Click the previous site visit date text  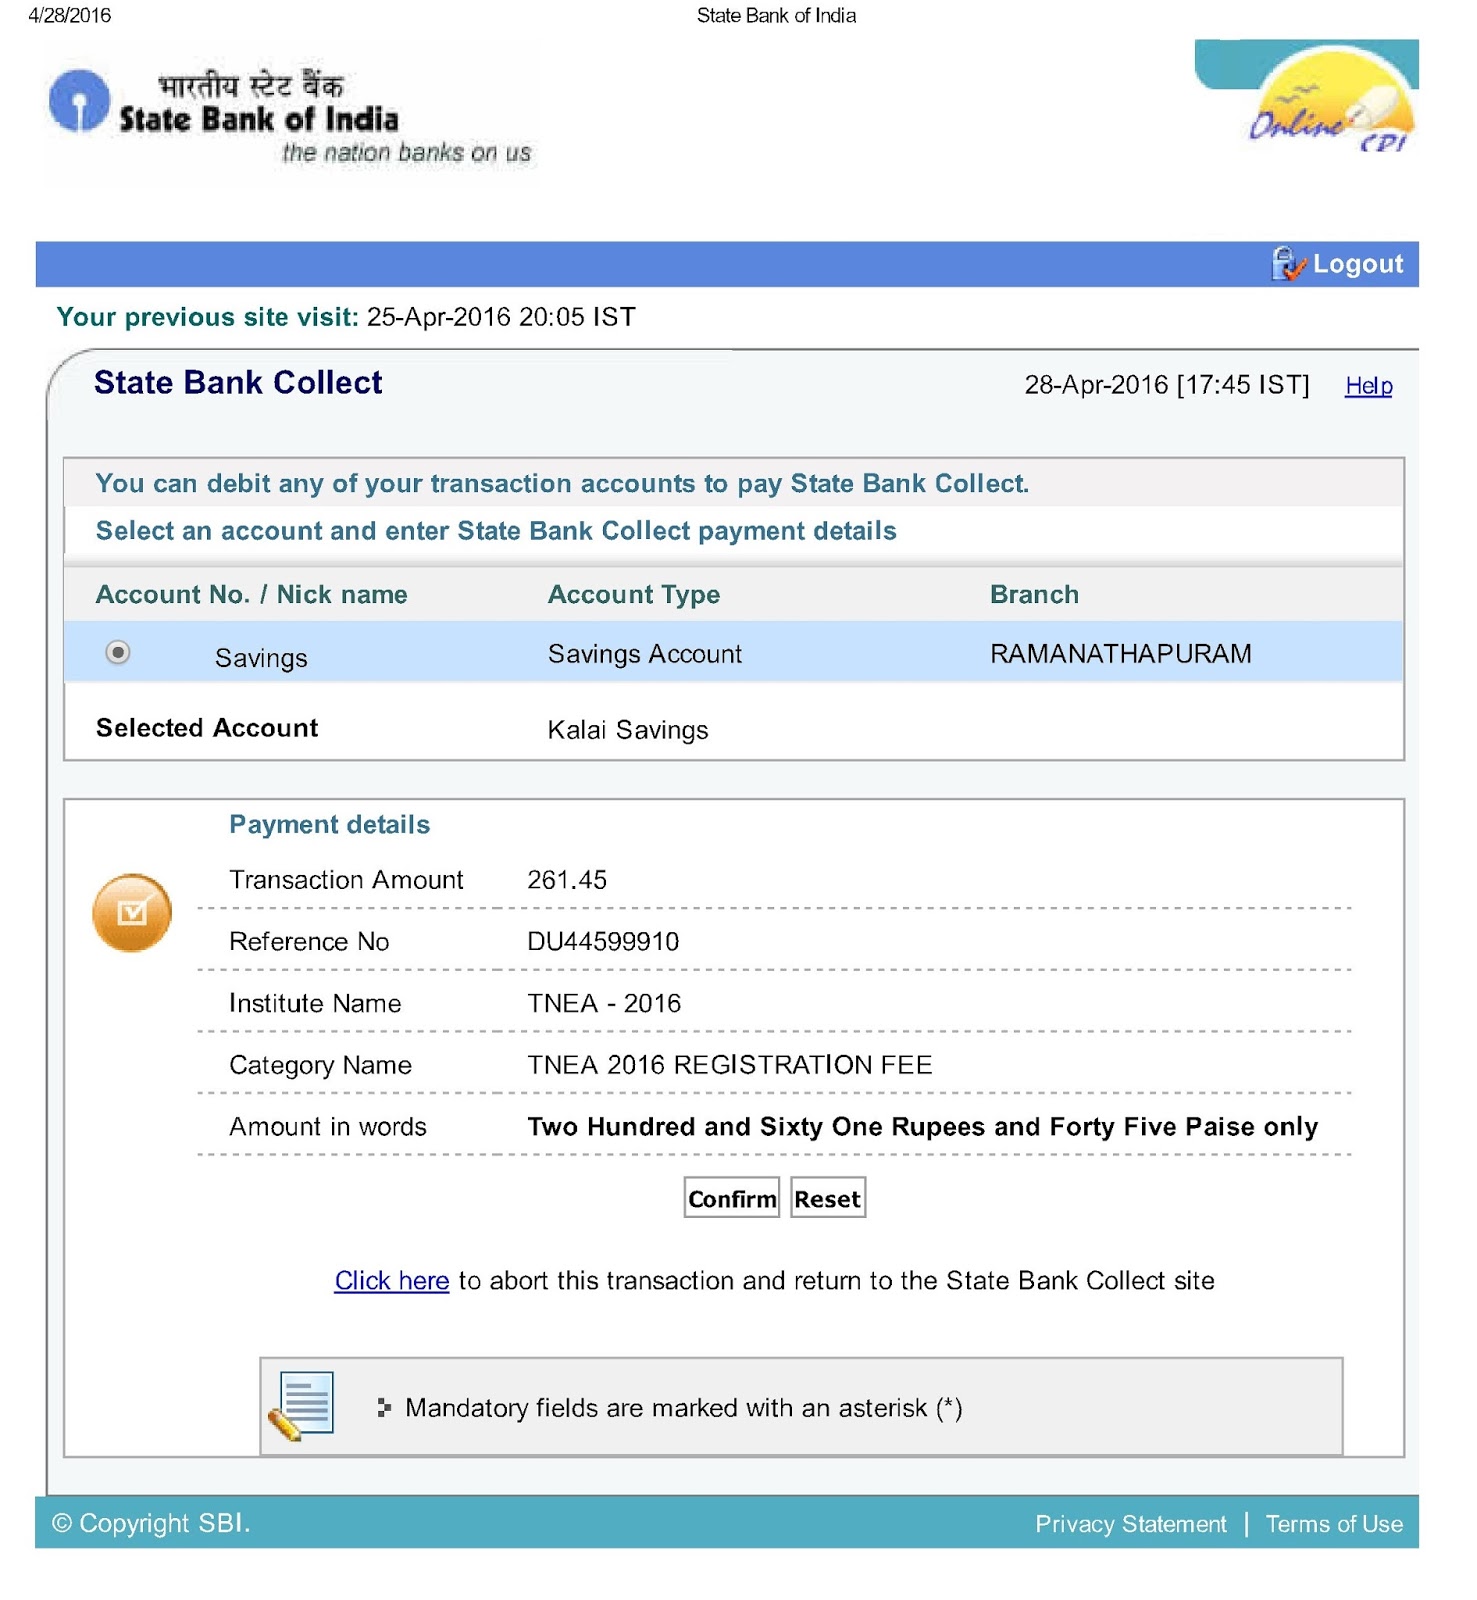tap(501, 317)
